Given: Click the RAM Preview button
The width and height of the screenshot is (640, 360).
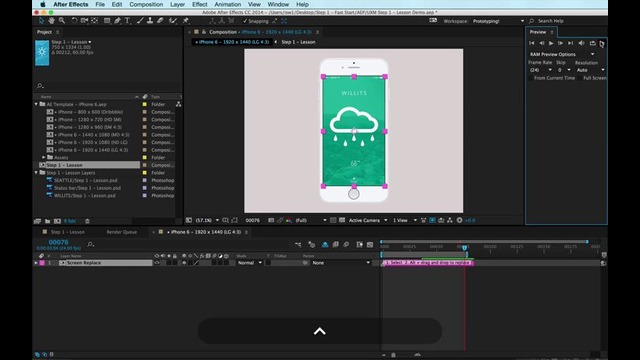Looking at the screenshot, I should [602, 44].
